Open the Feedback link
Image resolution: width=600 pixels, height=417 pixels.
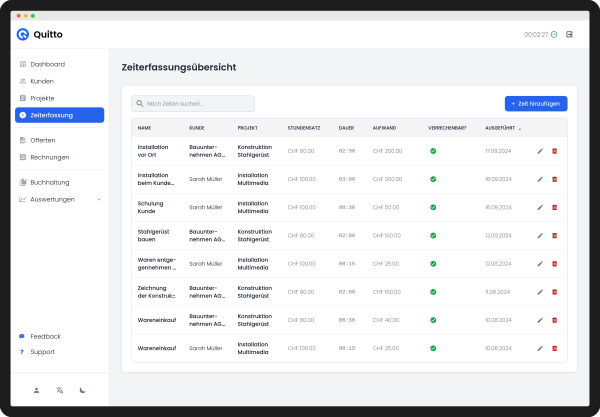point(45,336)
